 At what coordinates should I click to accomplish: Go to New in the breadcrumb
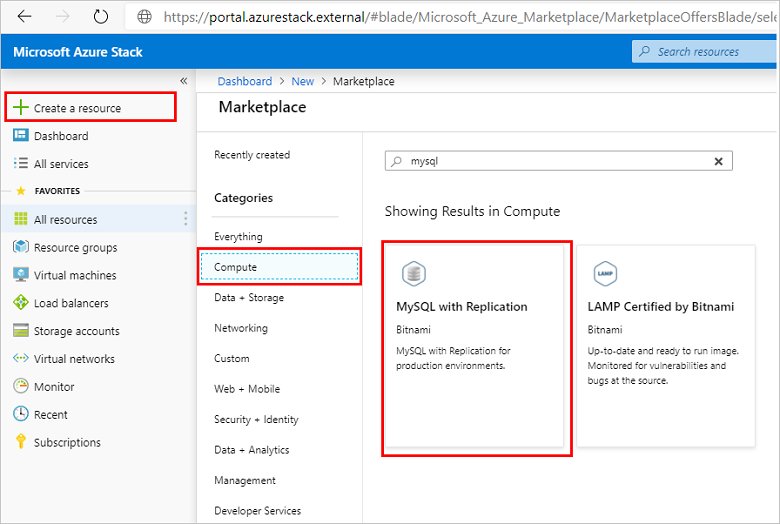point(302,82)
